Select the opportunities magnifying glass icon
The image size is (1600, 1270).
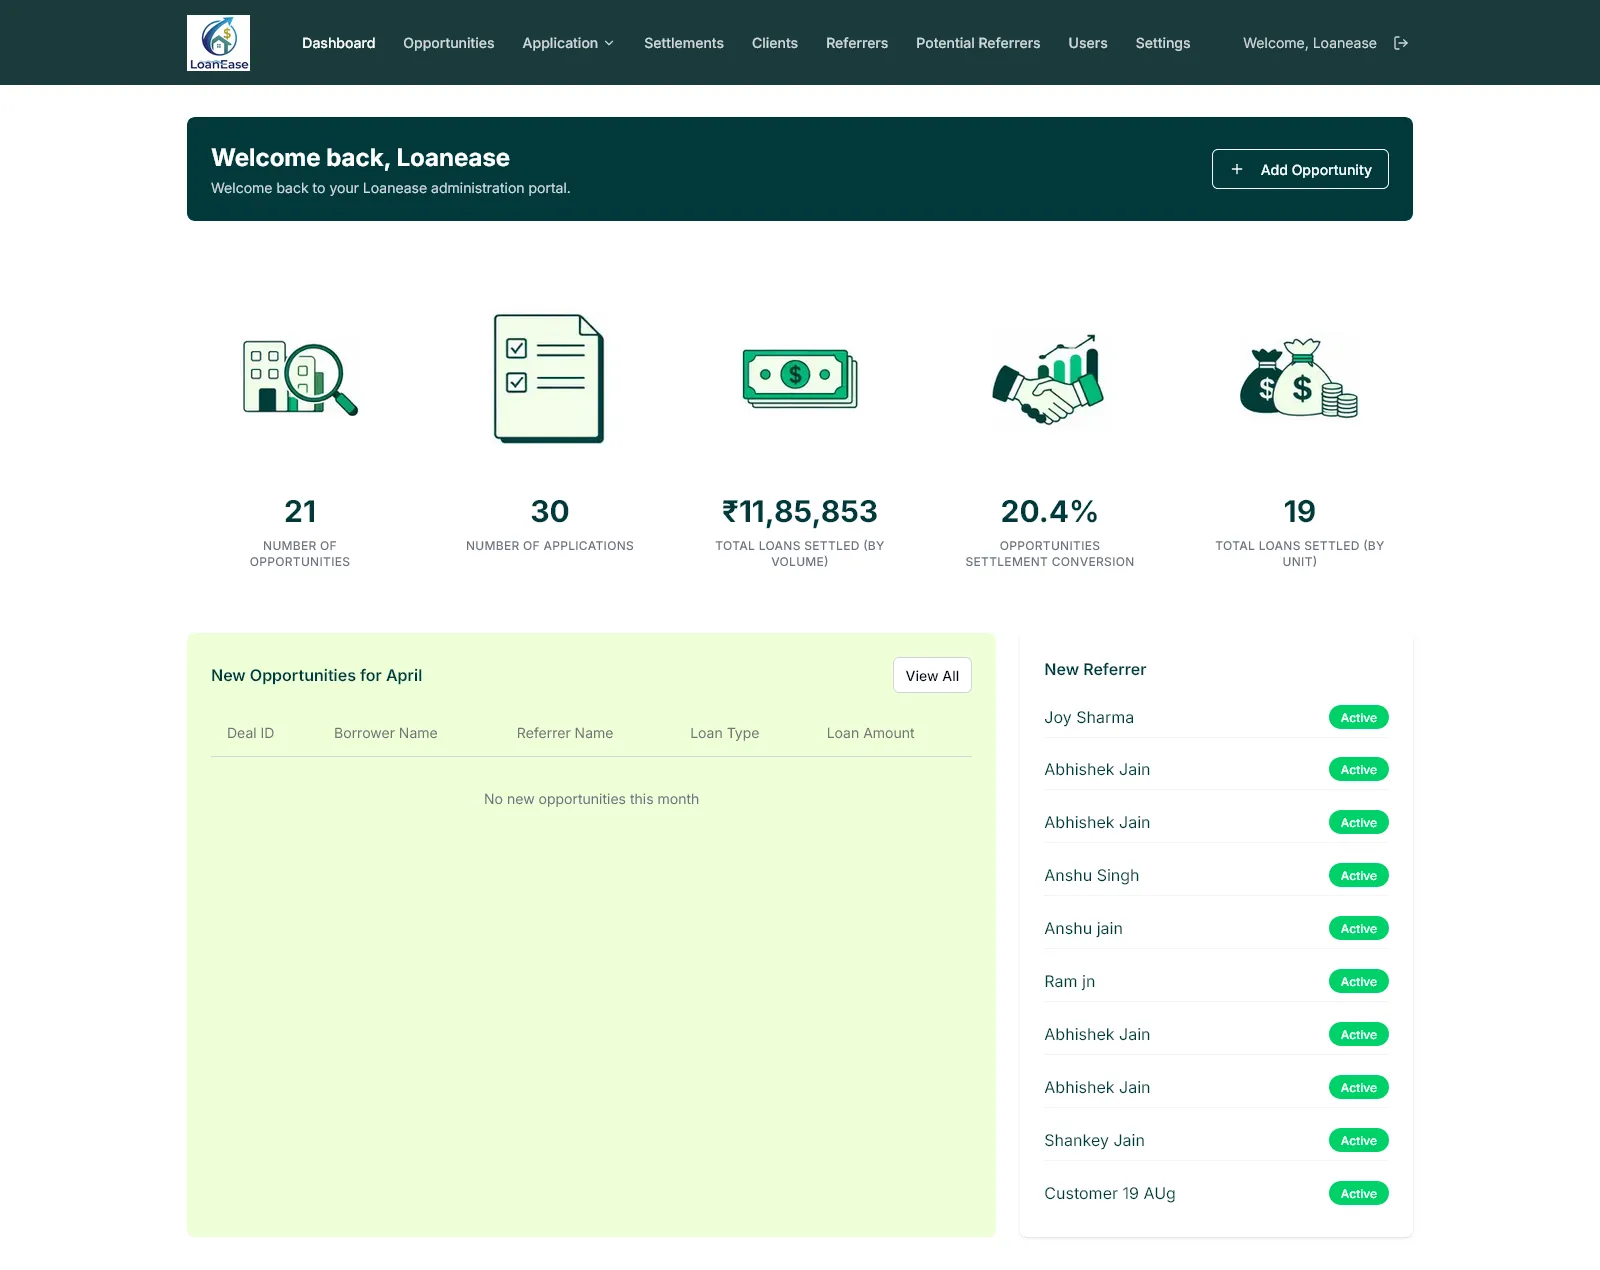coord(299,378)
